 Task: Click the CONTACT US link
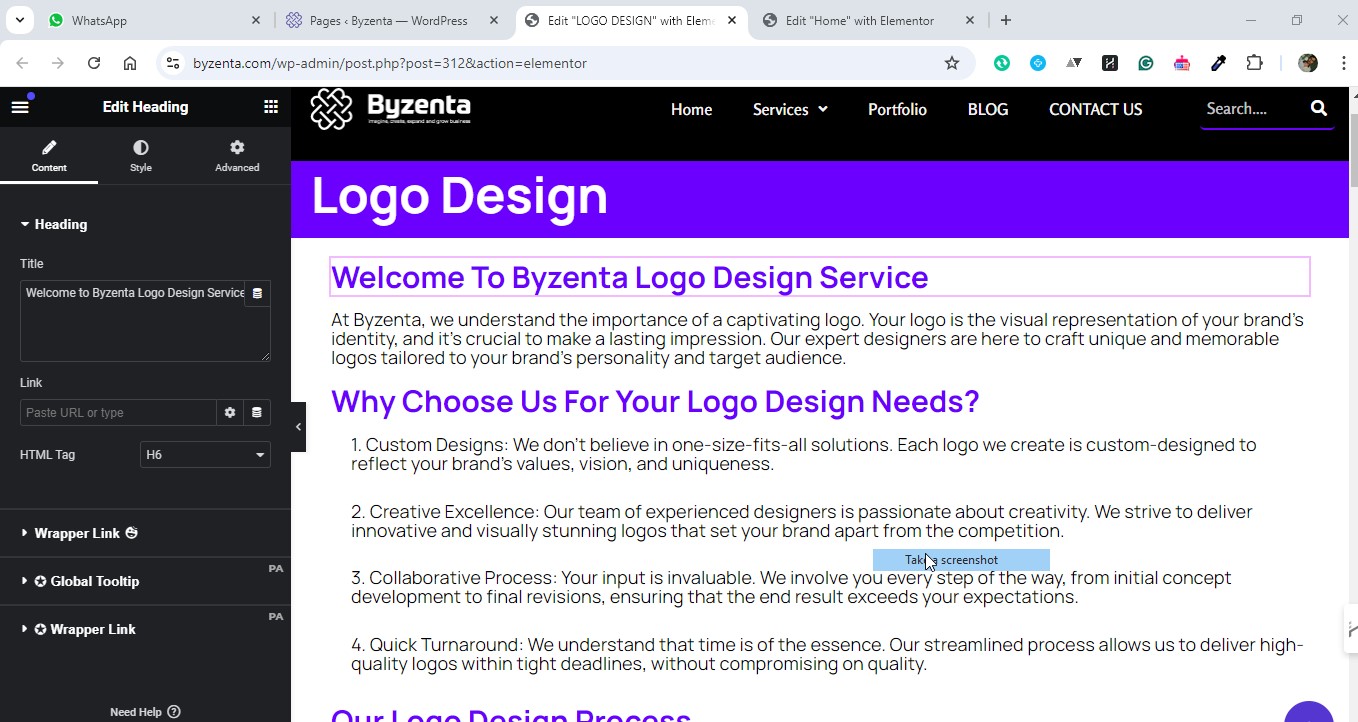click(1095, 109)
